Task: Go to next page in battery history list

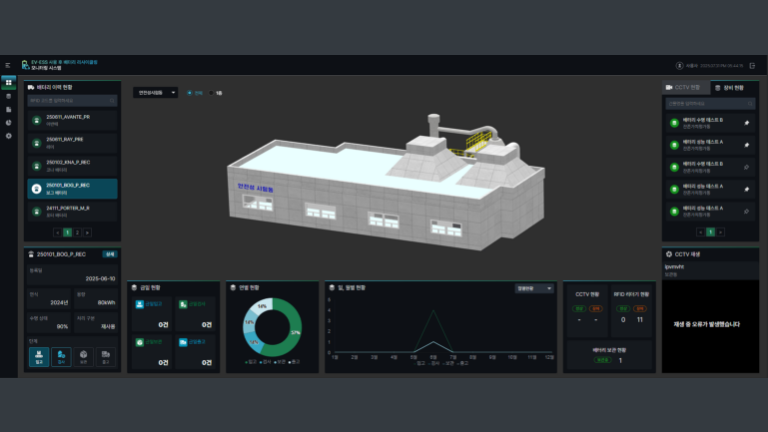Action: 87,232
